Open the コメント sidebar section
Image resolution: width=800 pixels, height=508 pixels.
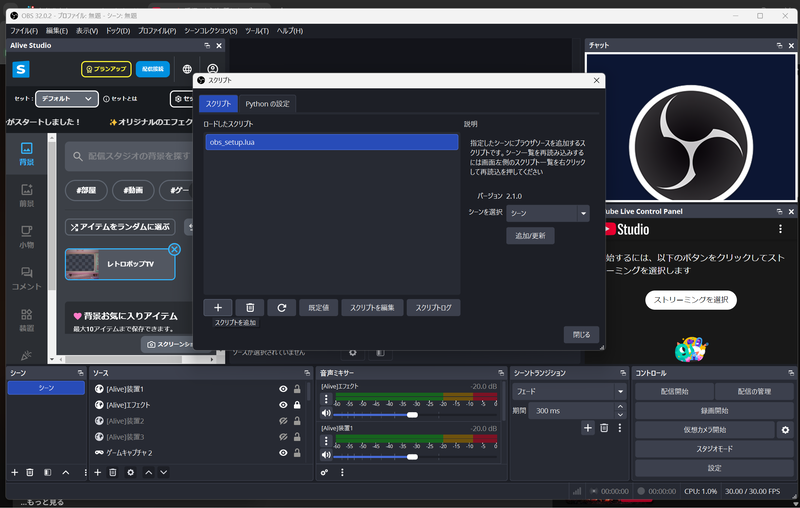(x=27, y=278)
